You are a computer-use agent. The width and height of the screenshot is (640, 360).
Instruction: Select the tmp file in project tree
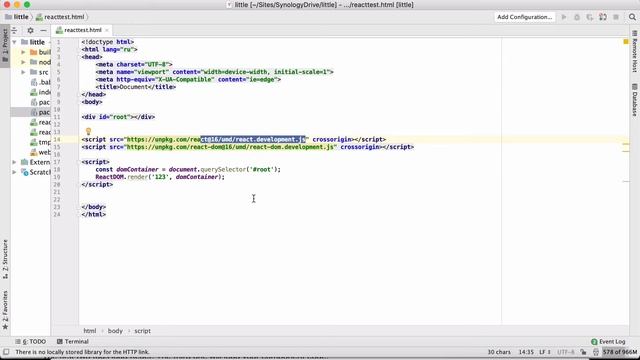[x=40, y=142]
